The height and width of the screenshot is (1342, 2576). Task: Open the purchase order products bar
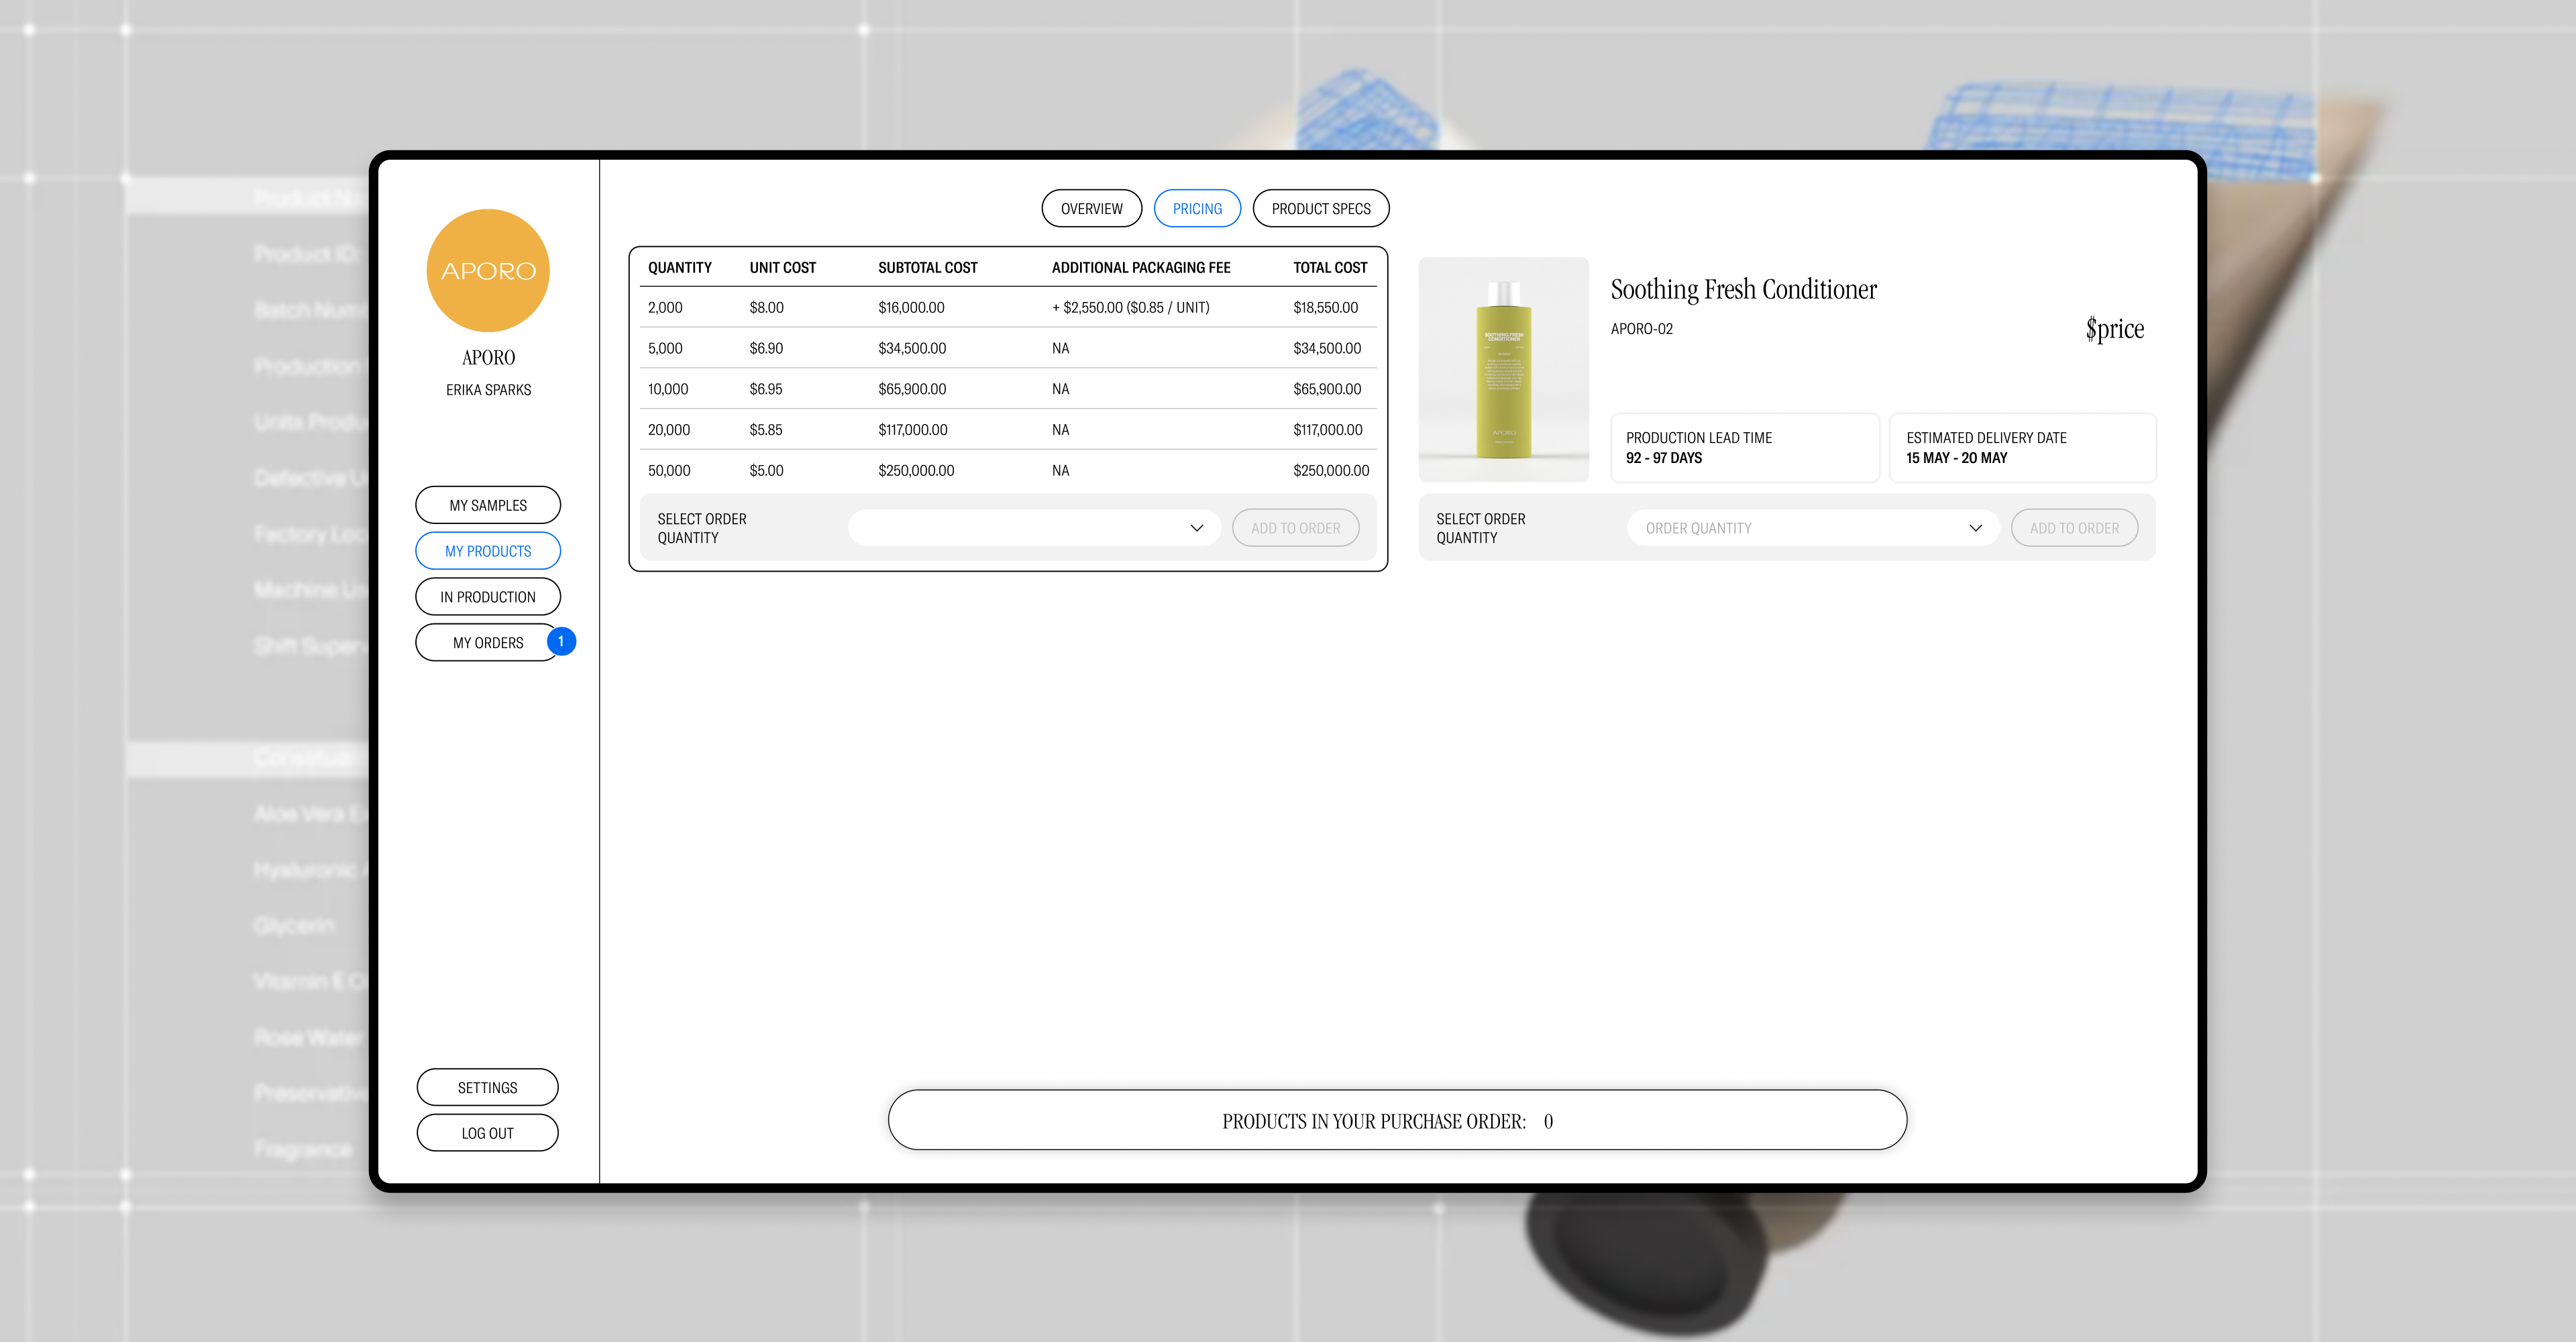point(1397,1120)
